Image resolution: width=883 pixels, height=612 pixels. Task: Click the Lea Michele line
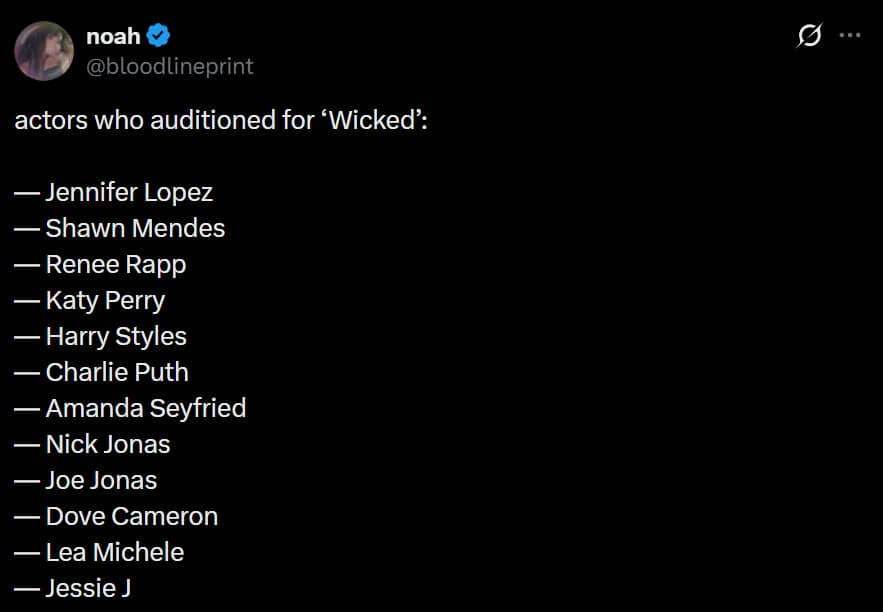click(114, 552)
